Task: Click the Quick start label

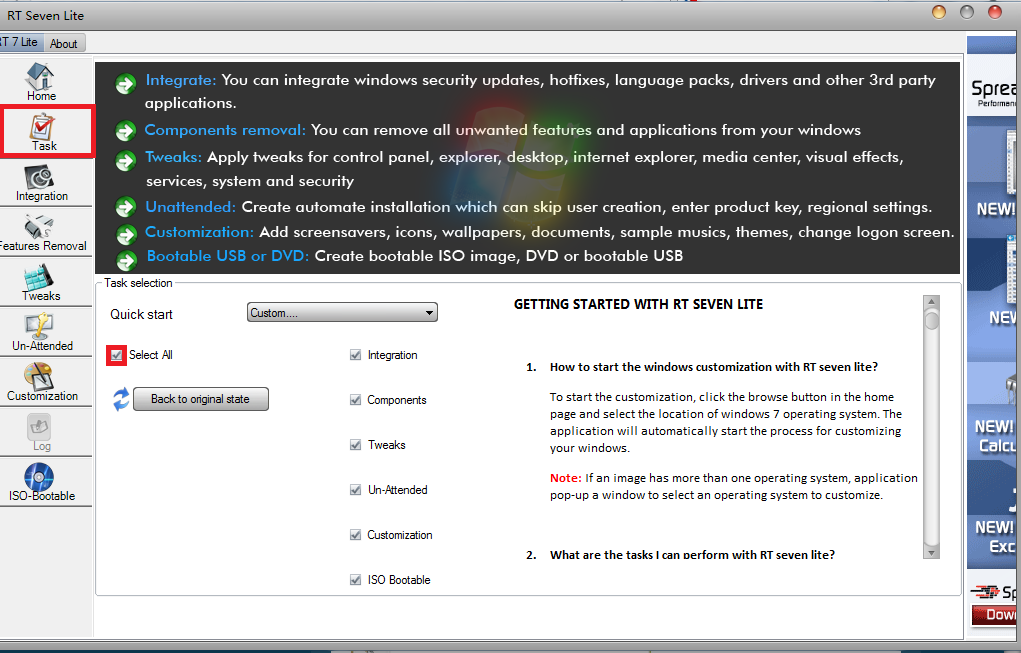Action: coord(141,314)
